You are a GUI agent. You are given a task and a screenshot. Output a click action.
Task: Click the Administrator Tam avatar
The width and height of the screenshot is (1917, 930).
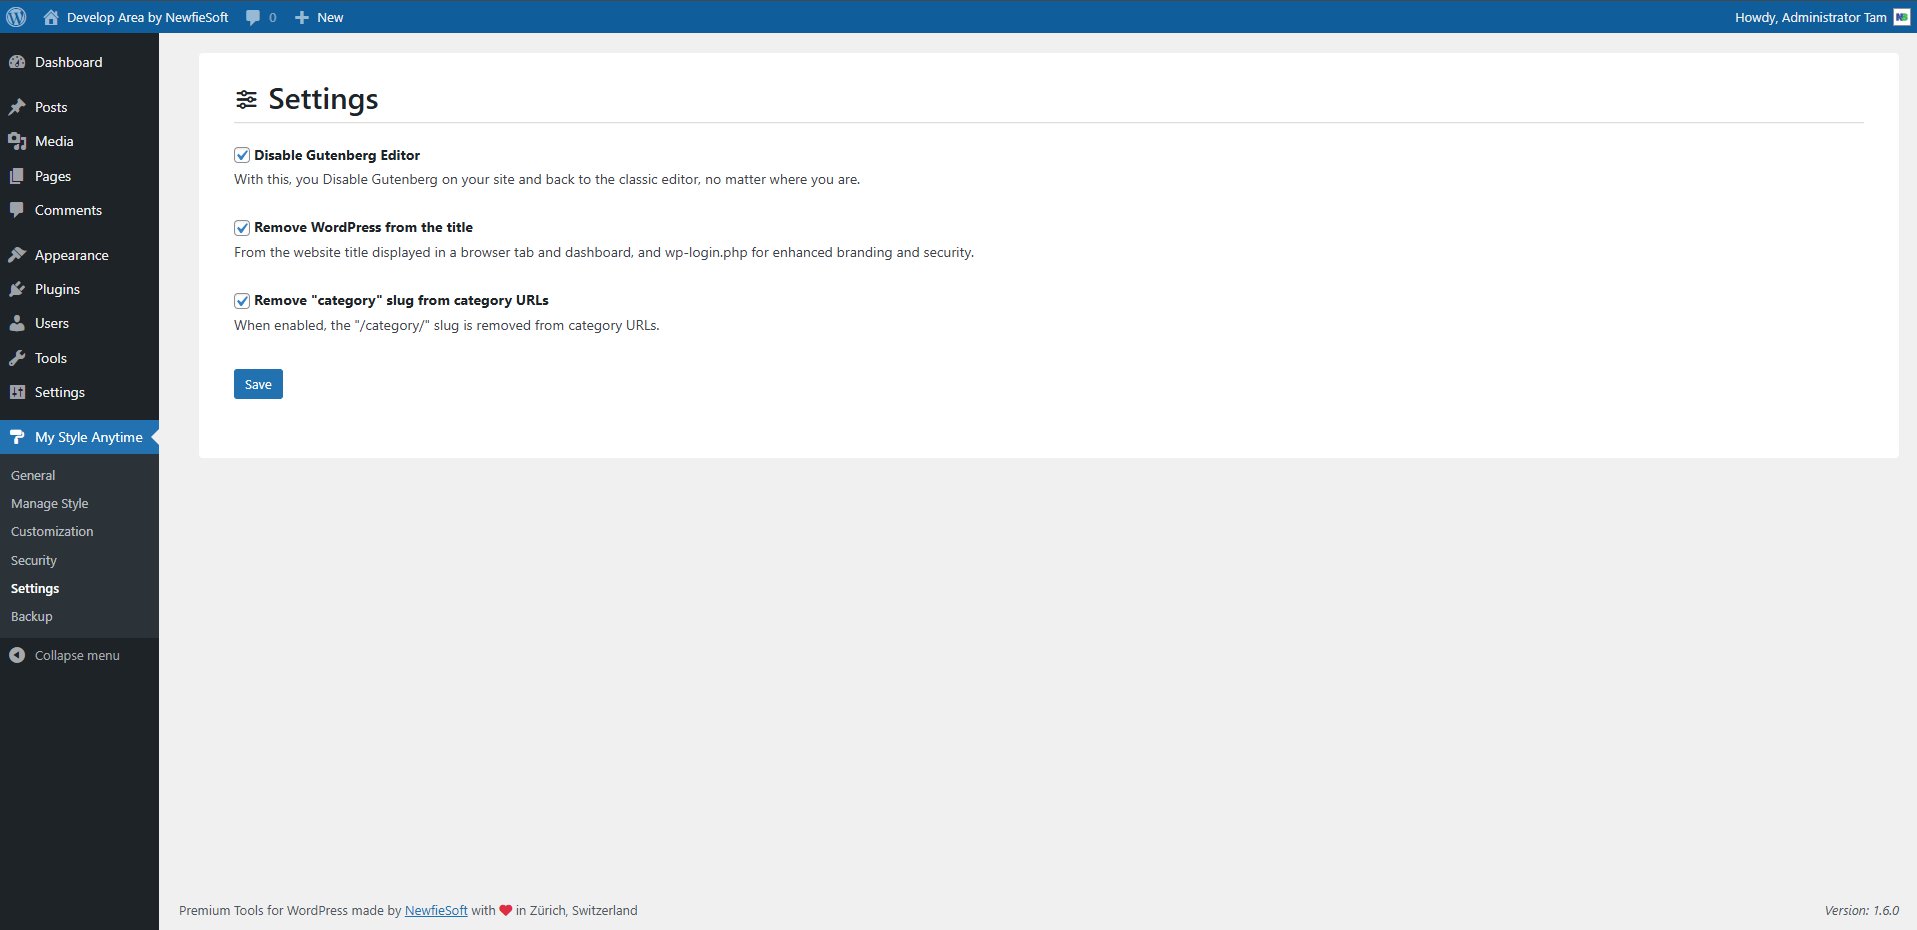click(1902, 17)
